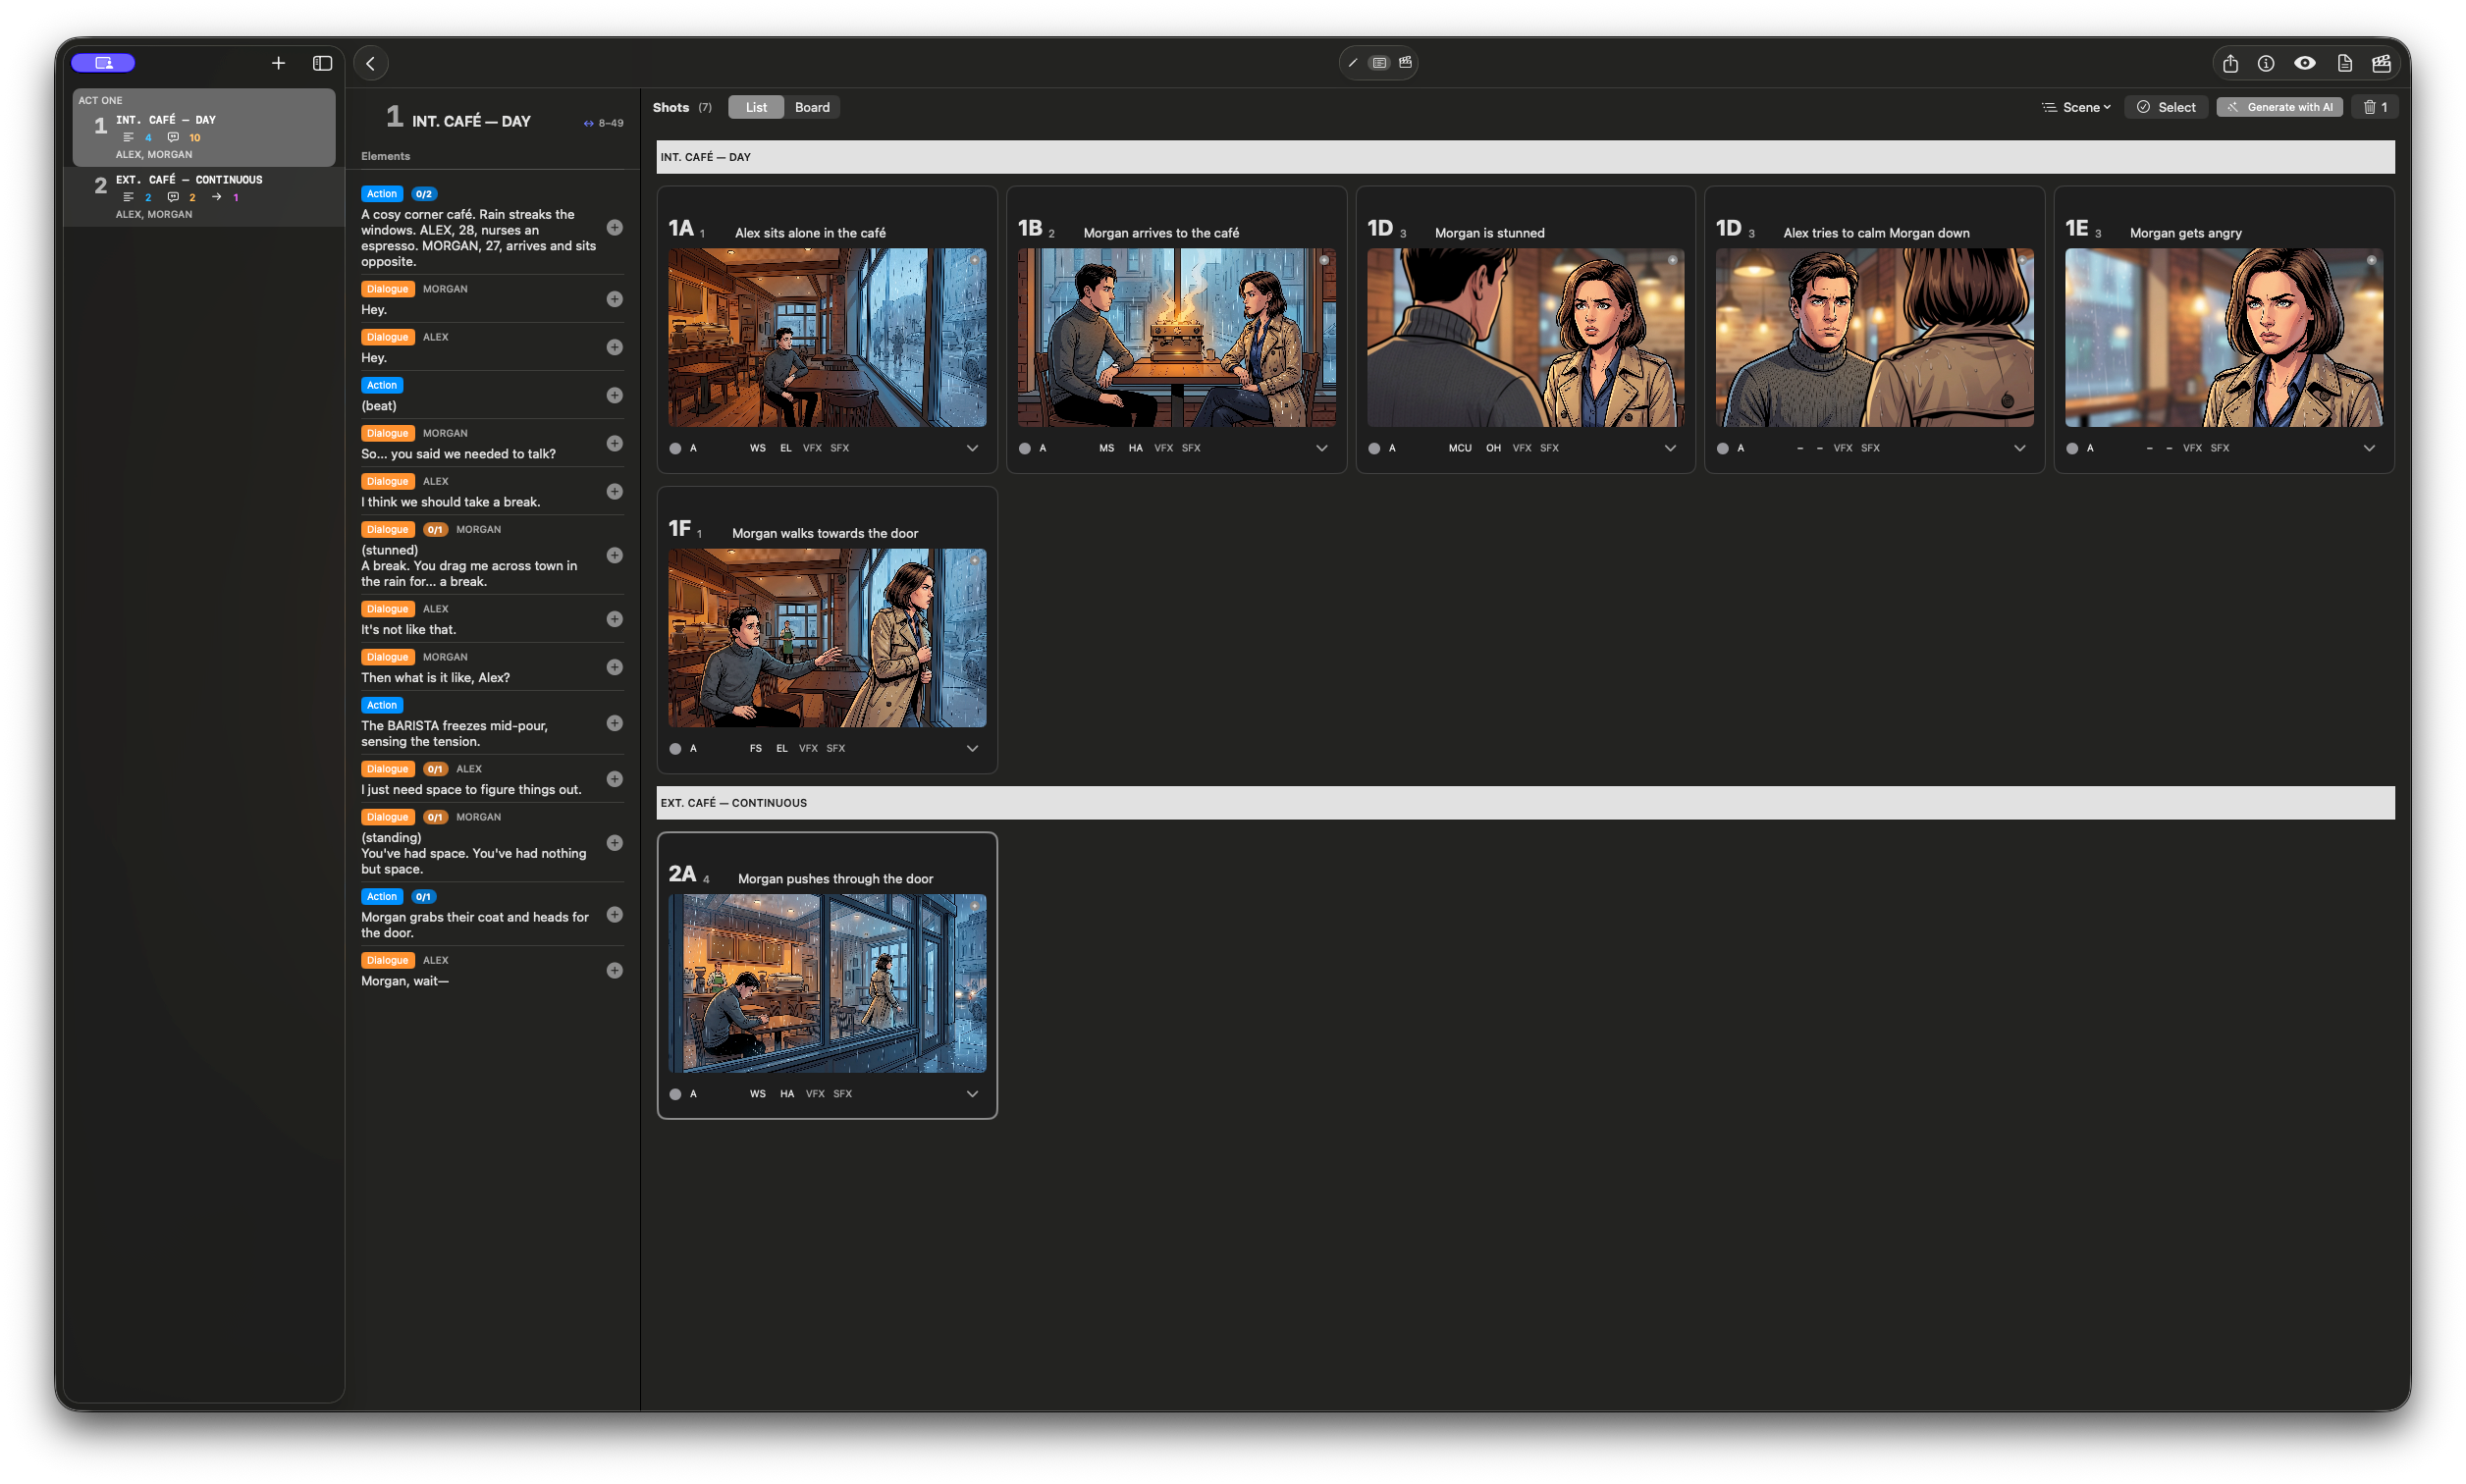Select the pencil write mode icon

click(x=1353, y=63)
